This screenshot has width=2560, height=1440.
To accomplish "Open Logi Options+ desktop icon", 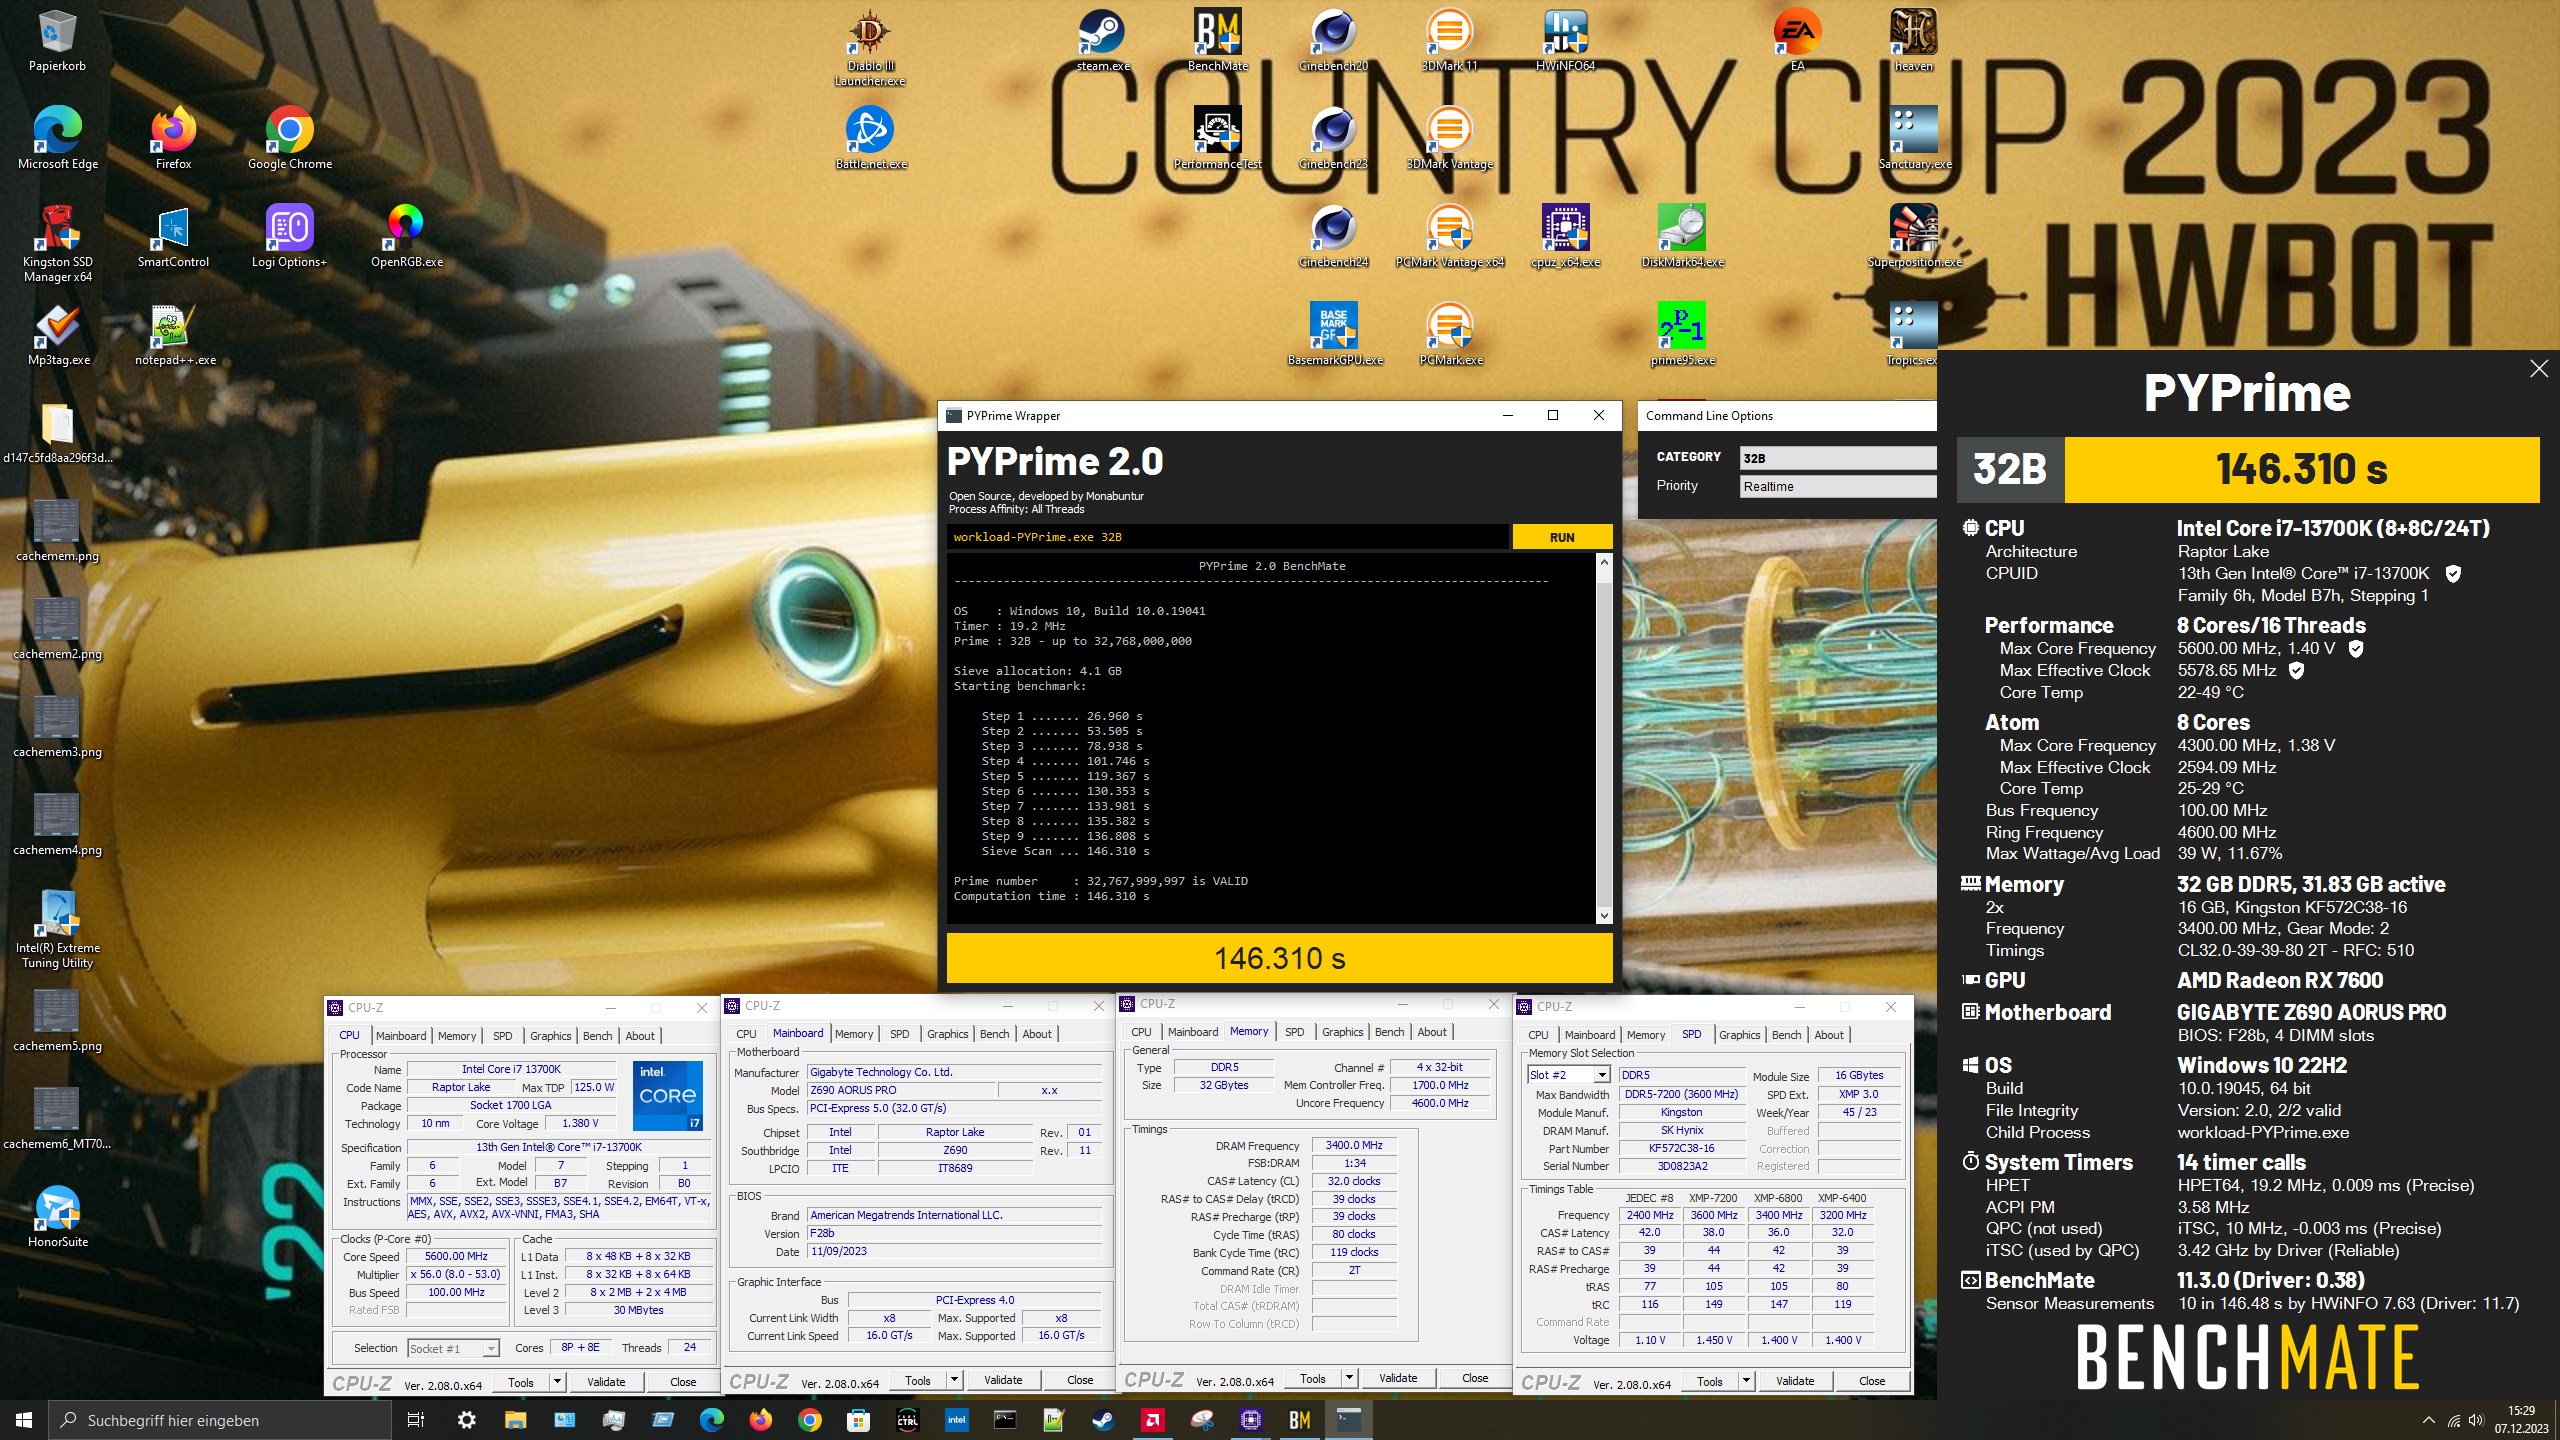I will pyautogui.click(x=289, y=236).
